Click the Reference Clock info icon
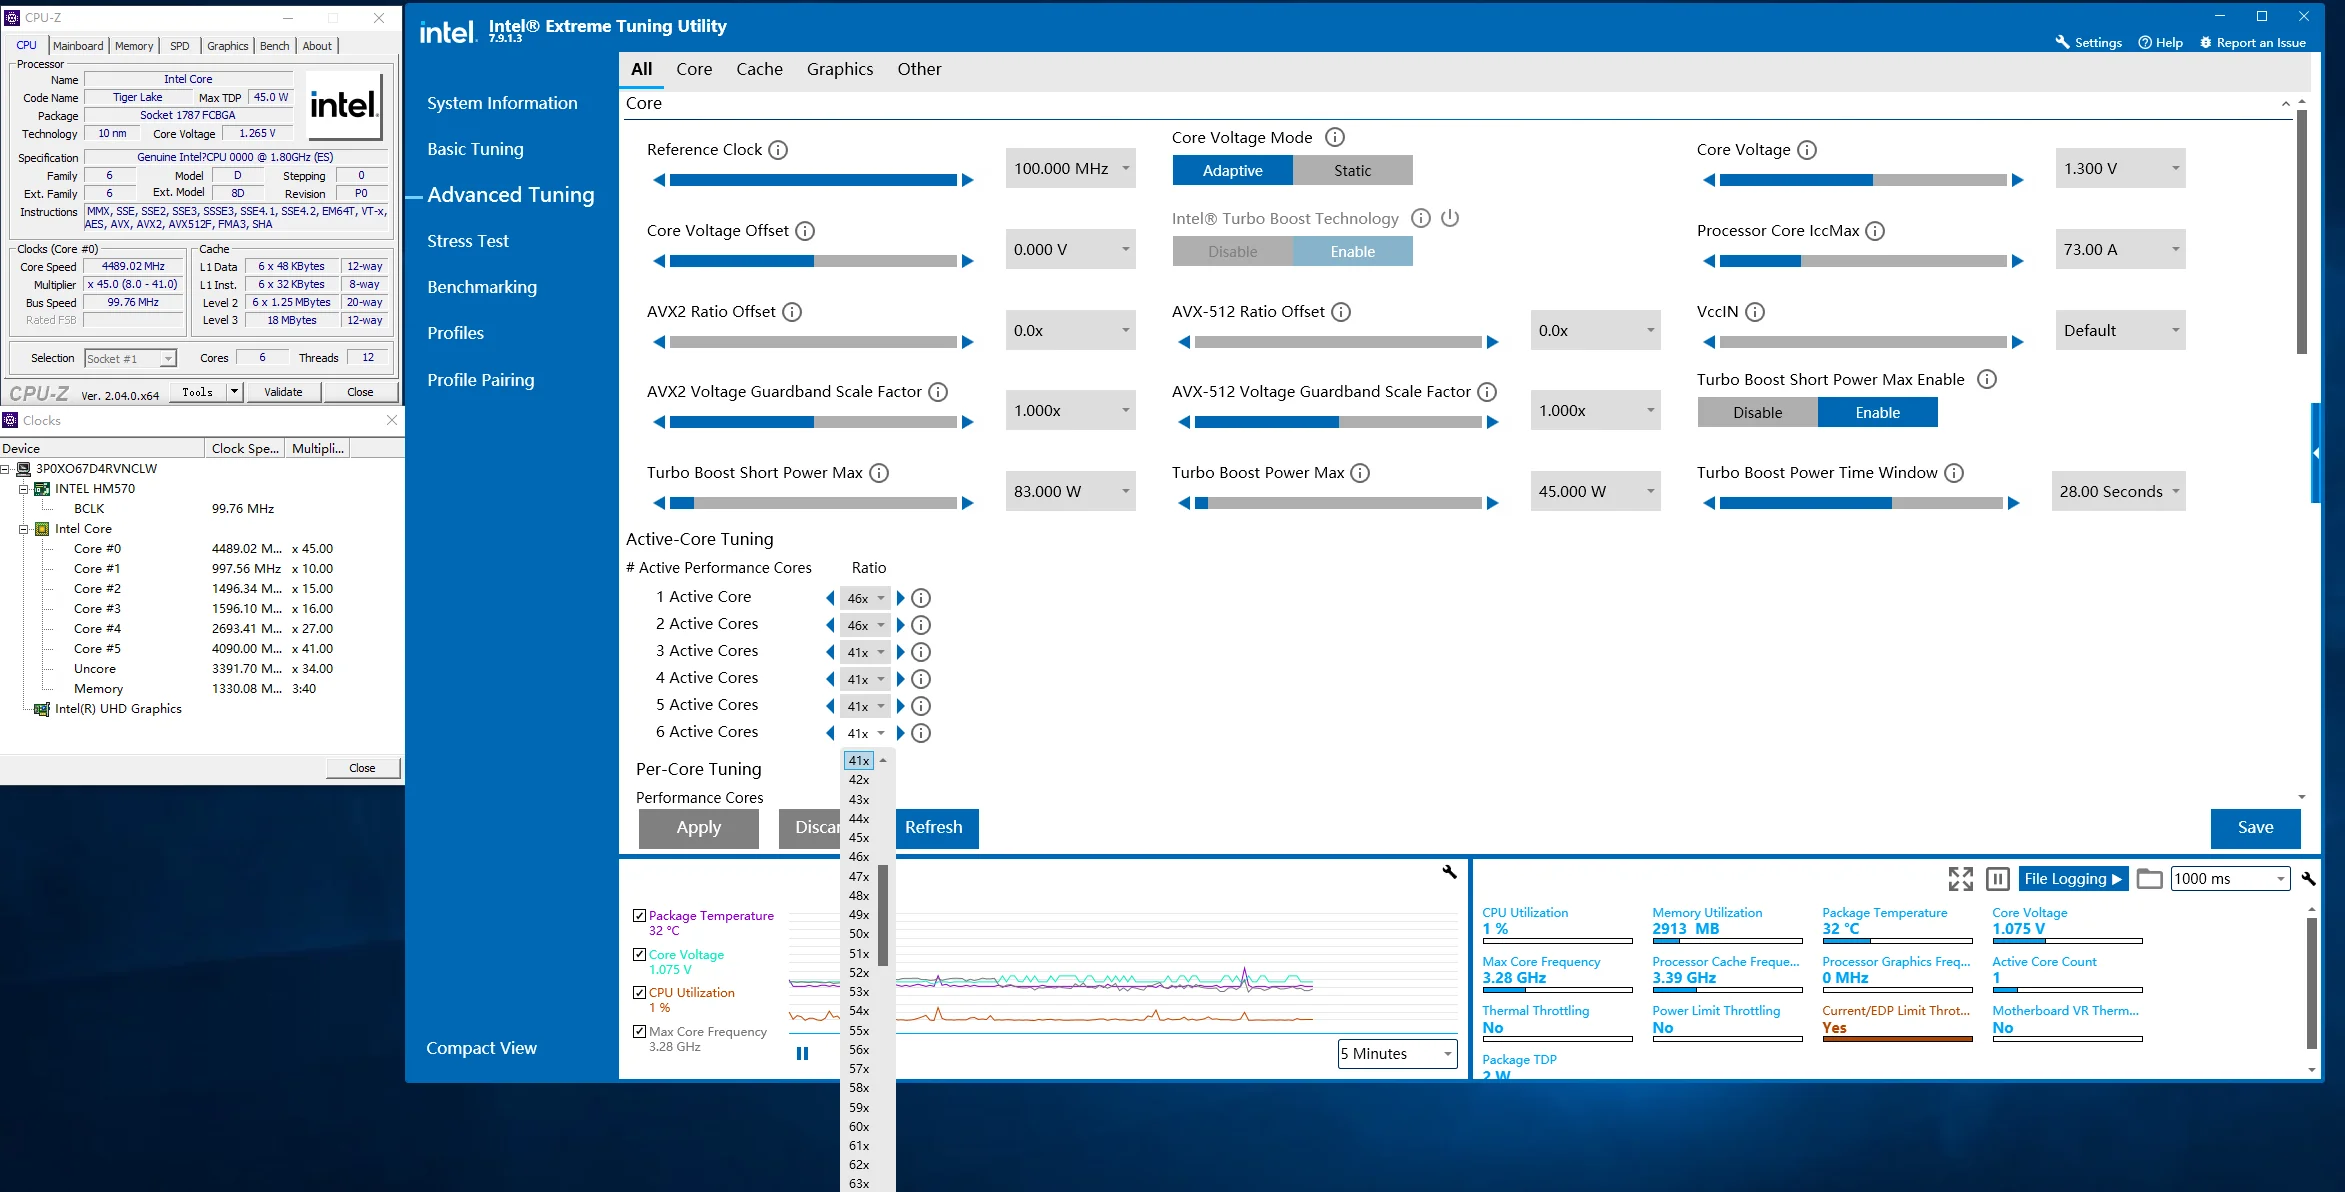2345x1192 pixels. click(x=778, y=150)
